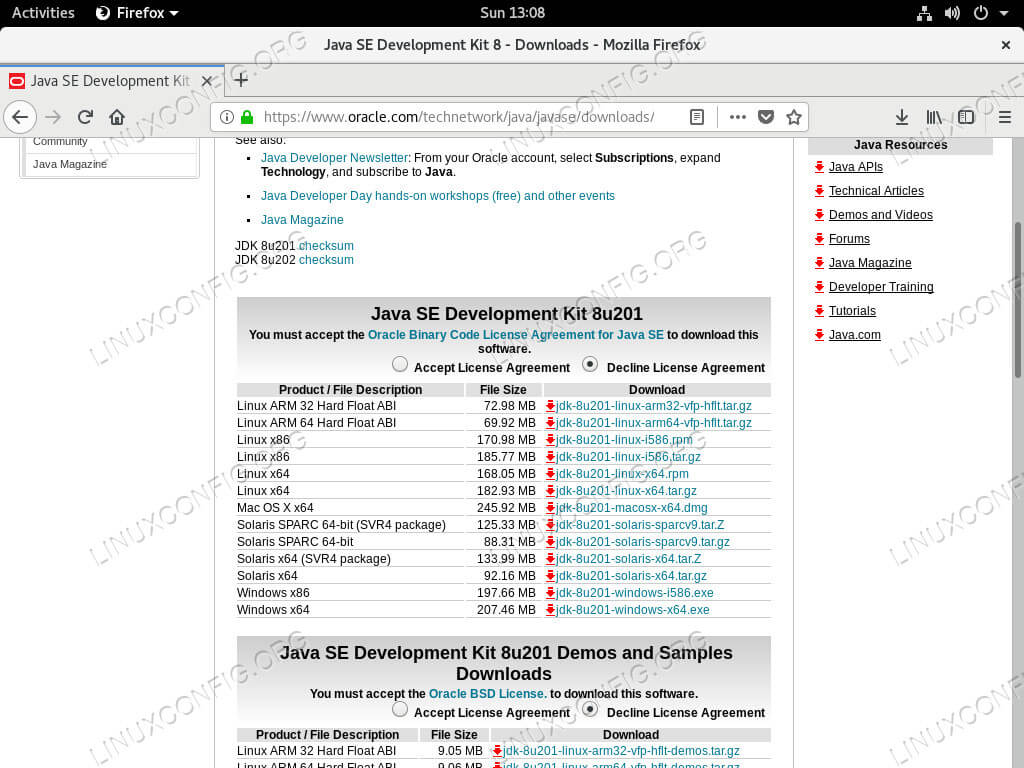Click the forward navigation arrow
The height and width of the screenshot is (768, 1024).
tap(54, 118)
